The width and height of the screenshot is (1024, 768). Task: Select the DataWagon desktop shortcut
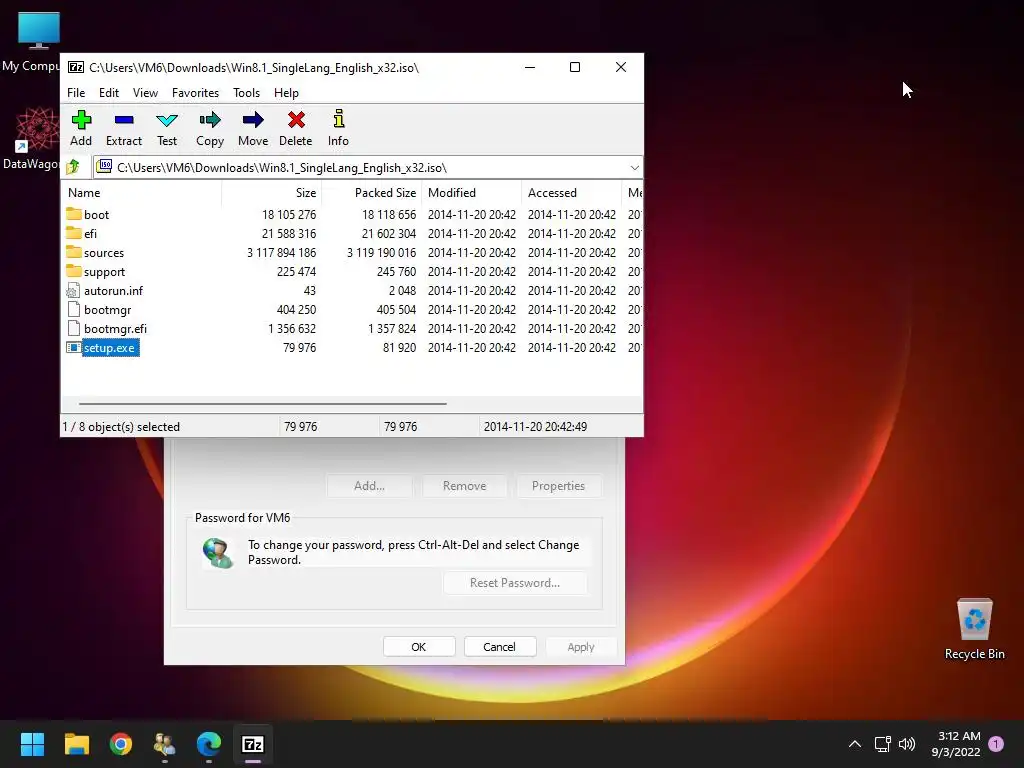pyautogui.click(x=37, y=127)
